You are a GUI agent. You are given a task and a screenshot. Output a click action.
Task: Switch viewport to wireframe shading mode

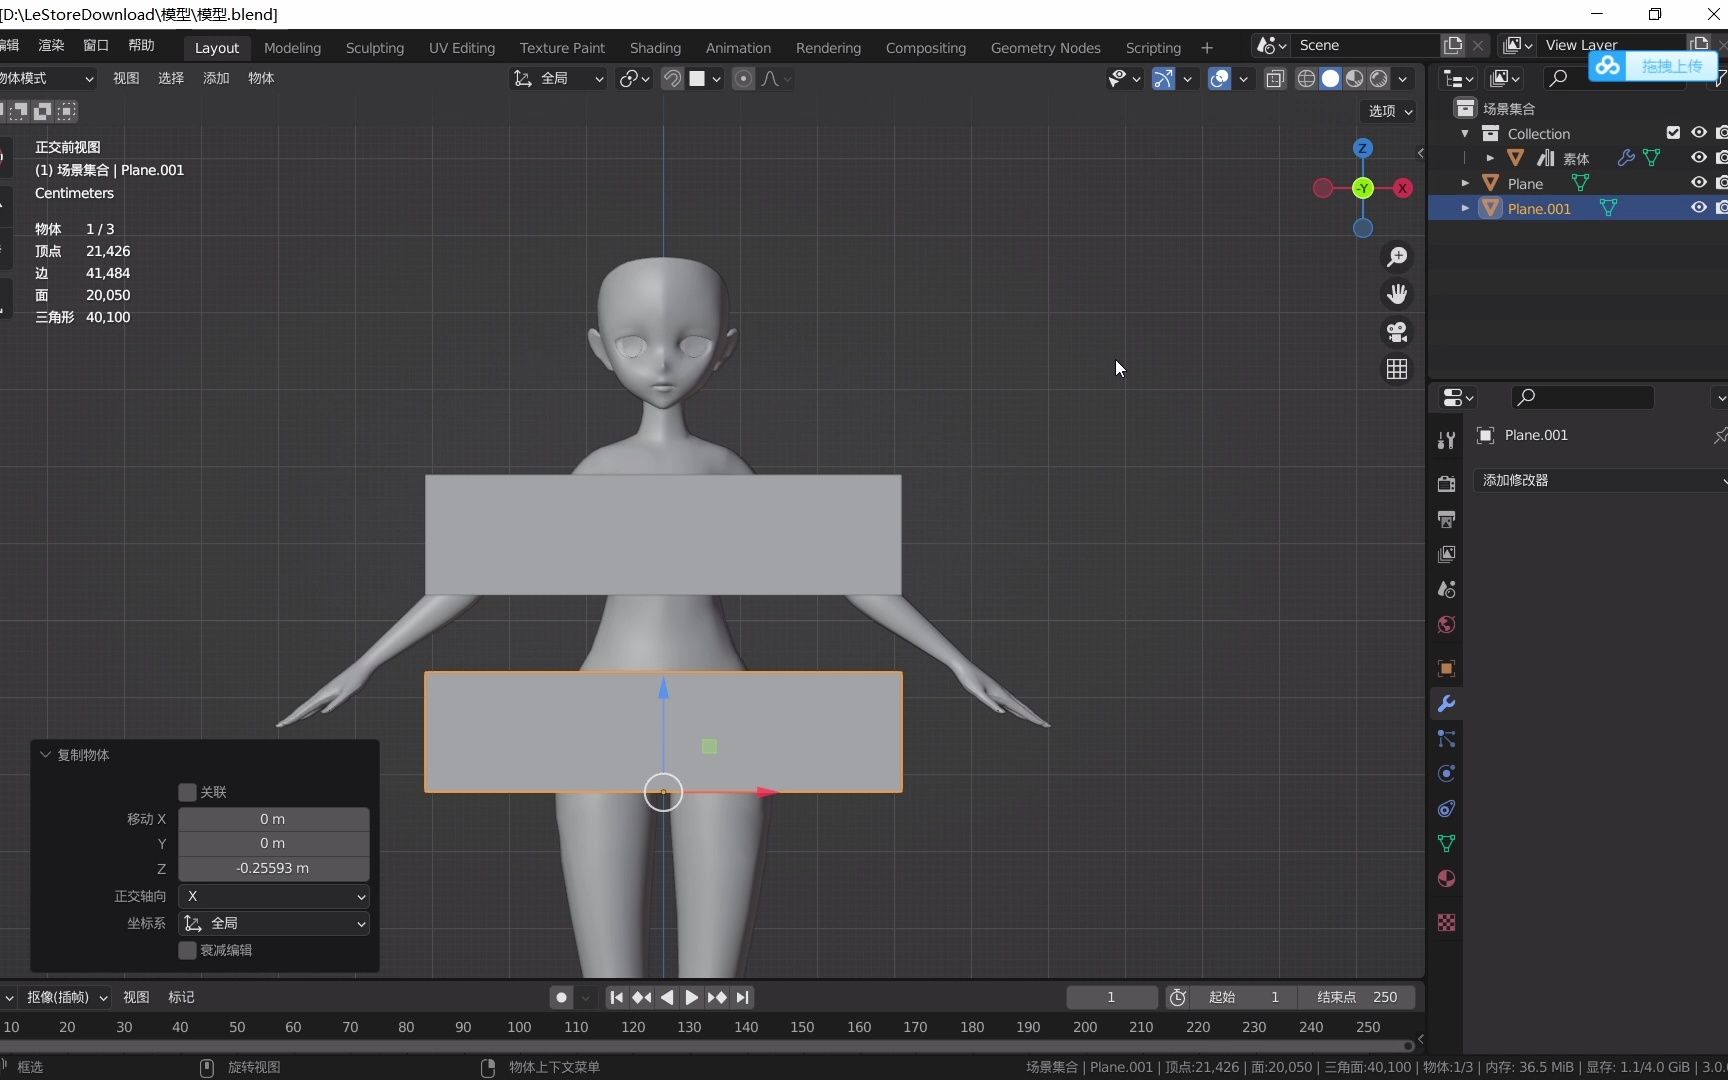click(1306, 78)
